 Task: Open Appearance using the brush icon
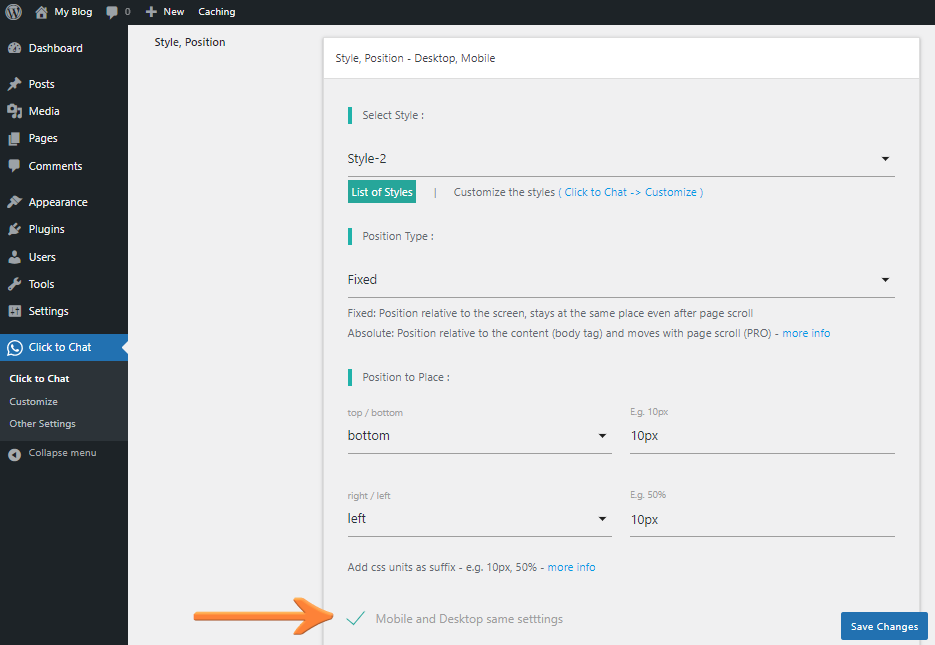[15, 201]
